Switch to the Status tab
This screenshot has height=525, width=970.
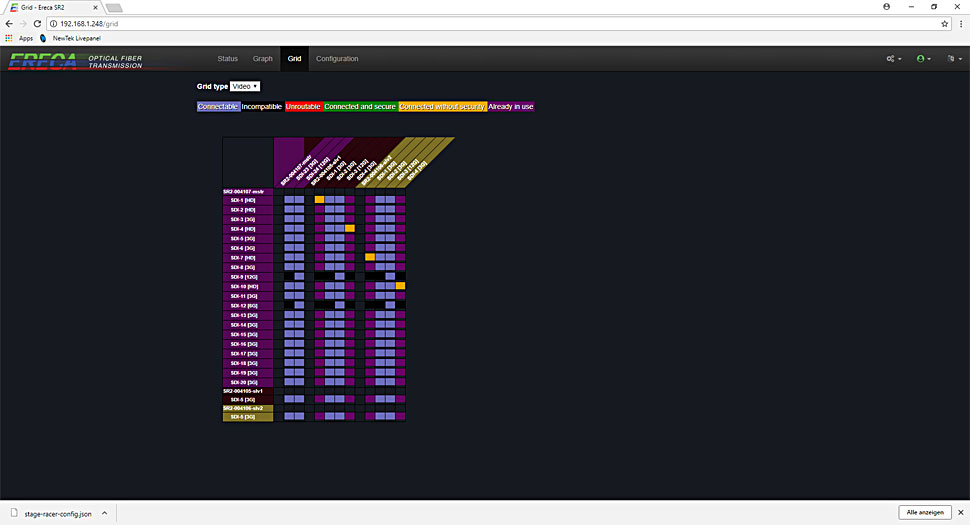point(228,59)
